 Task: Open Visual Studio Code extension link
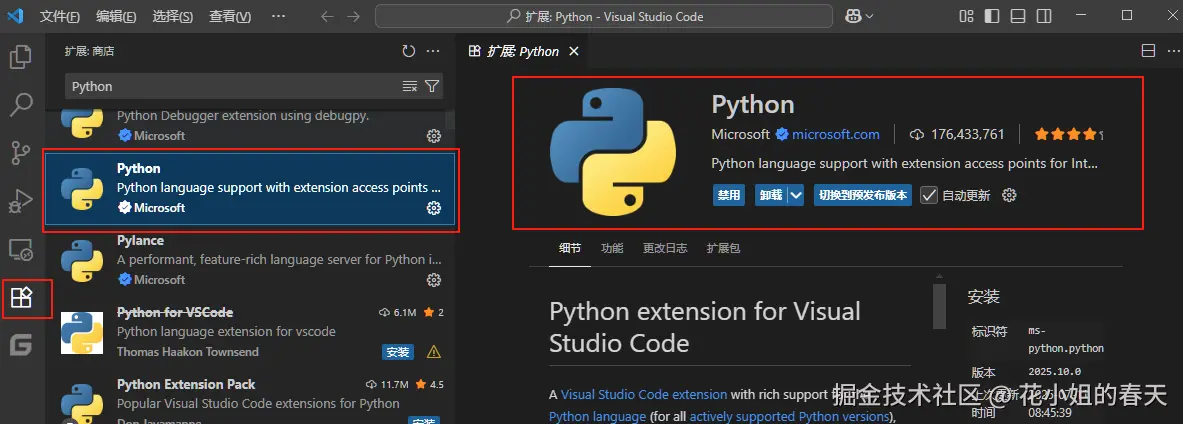tap(644, 395)
